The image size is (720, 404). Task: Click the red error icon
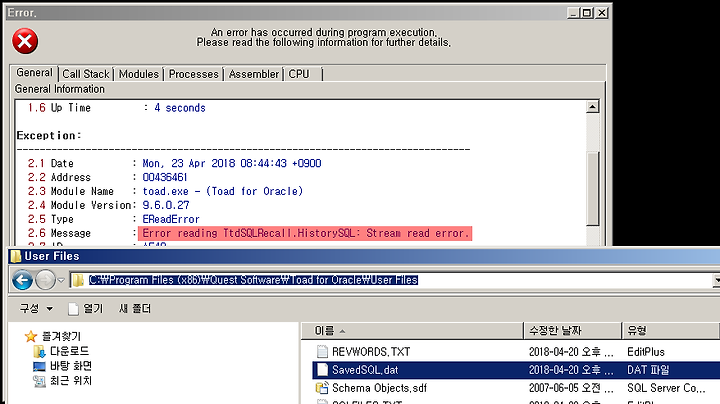point(25,41)
